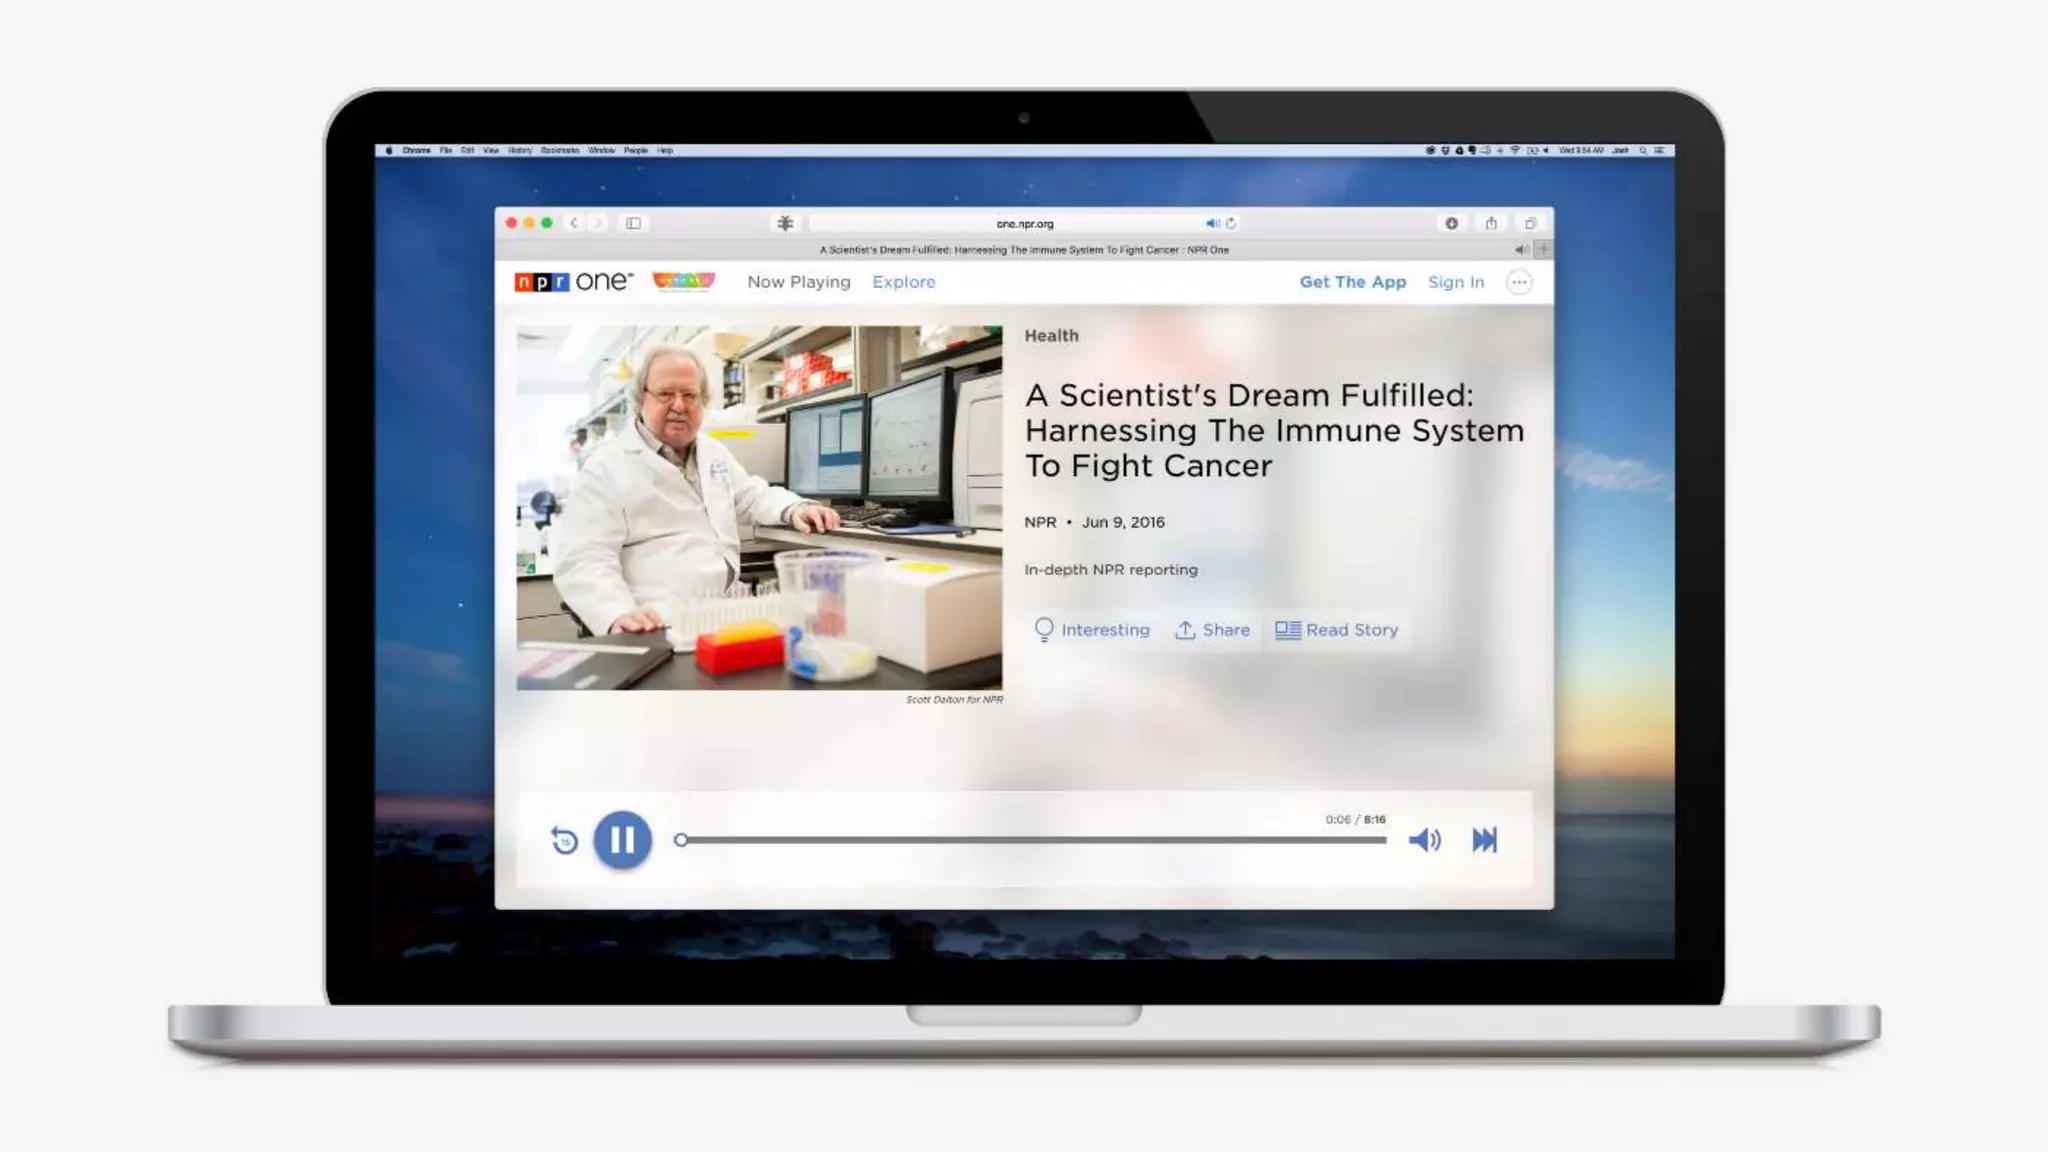Click the rewind 15 seconds icon
The width and height of the screenshot is (2048, 1152).
pyautogui.click(x=564, y=840)
